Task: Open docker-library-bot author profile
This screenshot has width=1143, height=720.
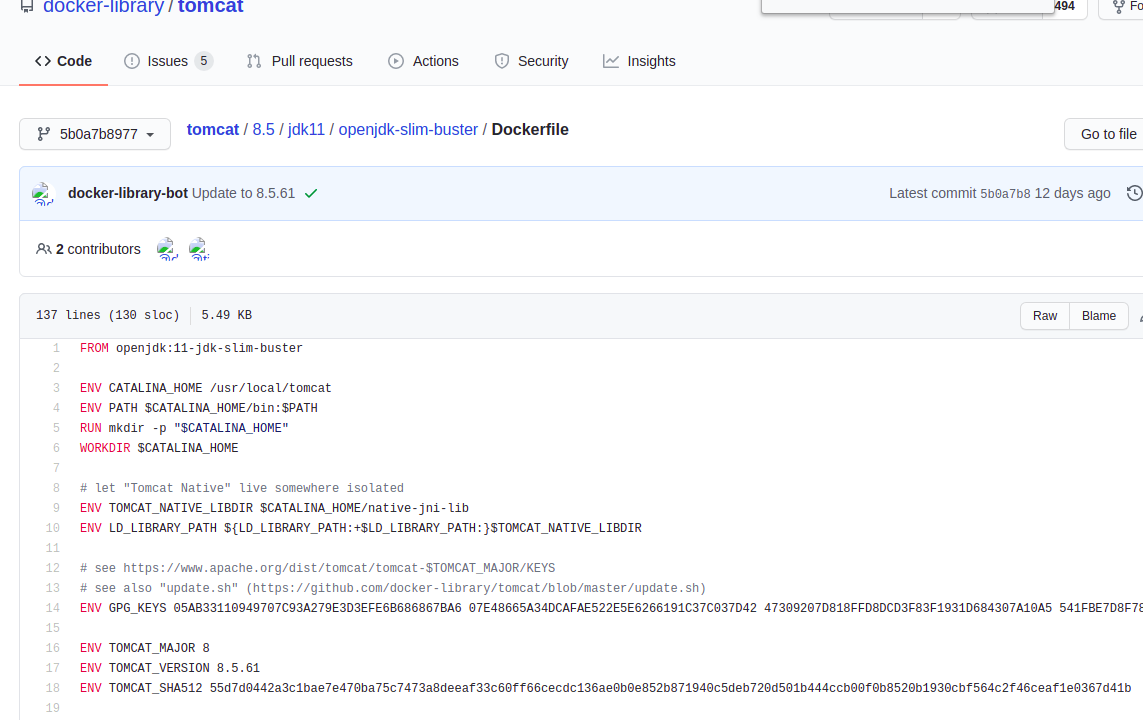Action: (x=128, y=193)
